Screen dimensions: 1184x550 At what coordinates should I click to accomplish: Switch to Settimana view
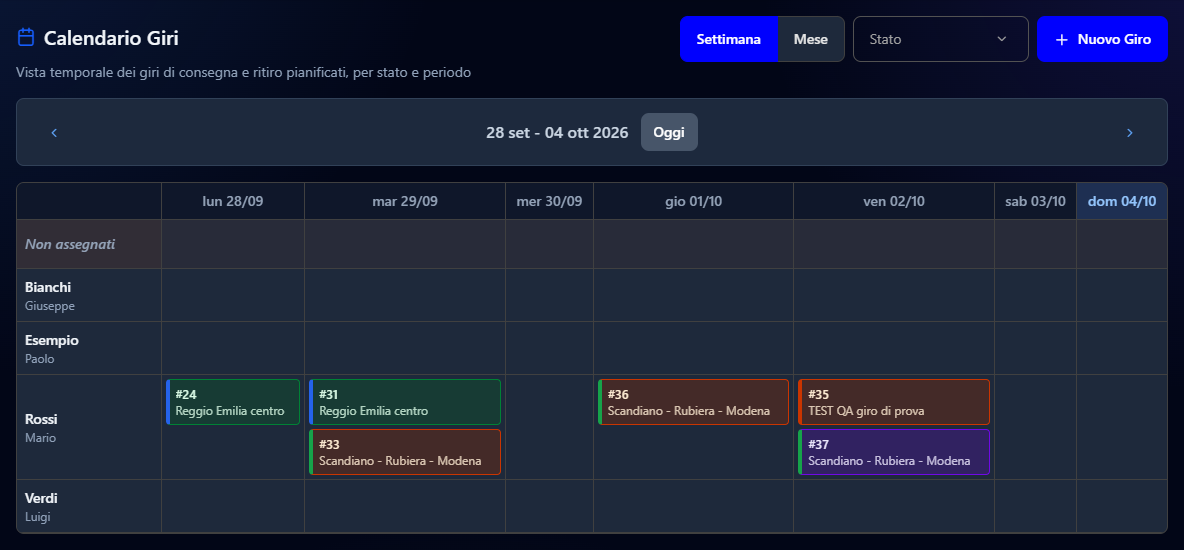point(728,39)
